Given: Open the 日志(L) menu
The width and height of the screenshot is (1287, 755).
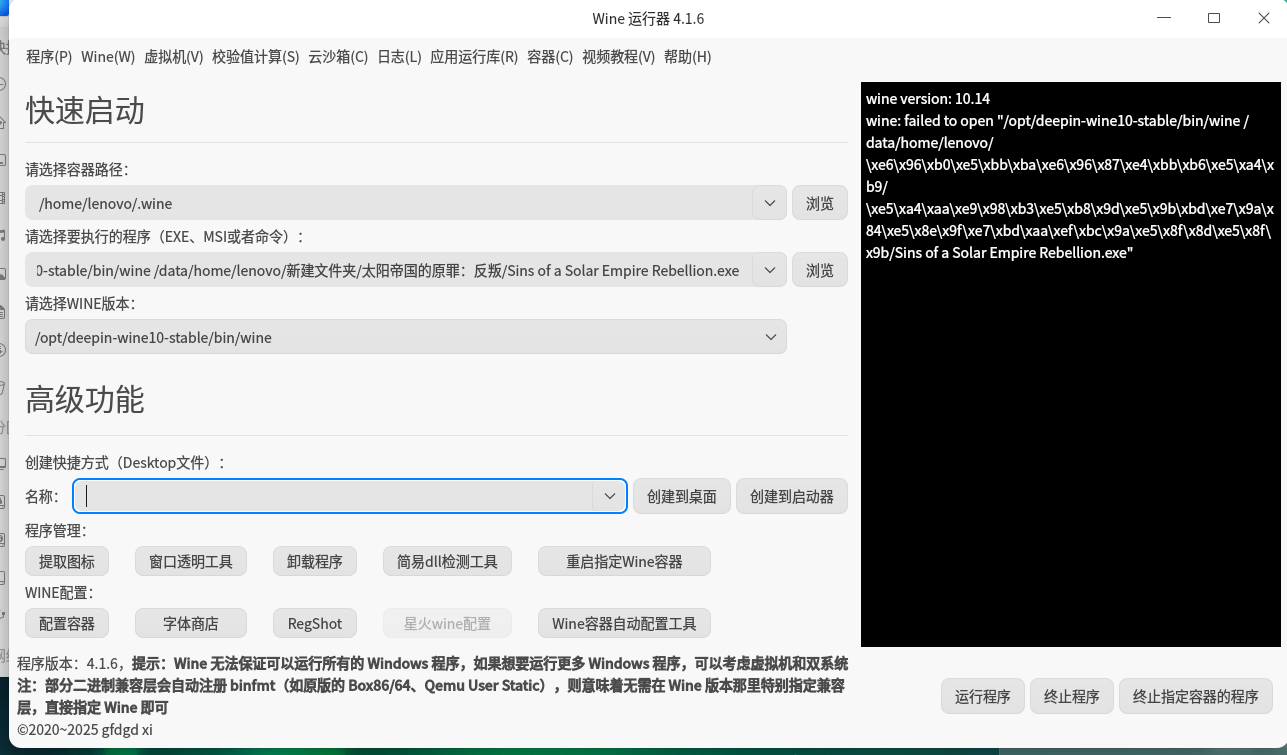Looking at the screenshot, I should tap(399, 57).
